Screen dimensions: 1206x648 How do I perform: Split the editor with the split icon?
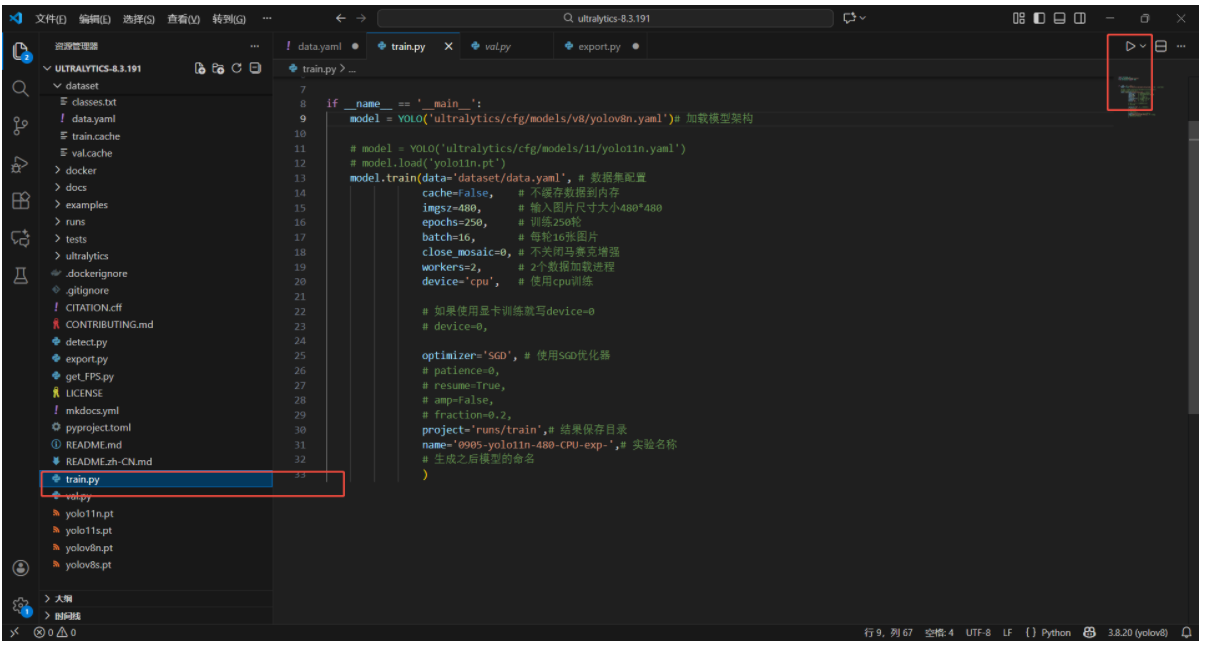[1161, 46]
